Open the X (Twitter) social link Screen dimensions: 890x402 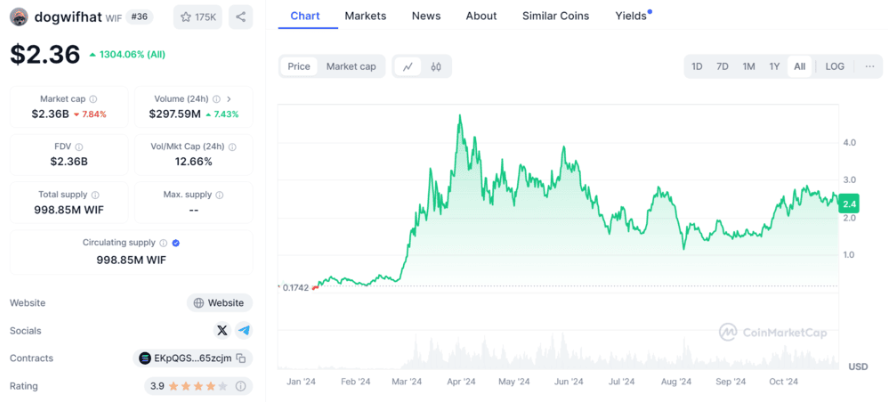tap(222, 330)
